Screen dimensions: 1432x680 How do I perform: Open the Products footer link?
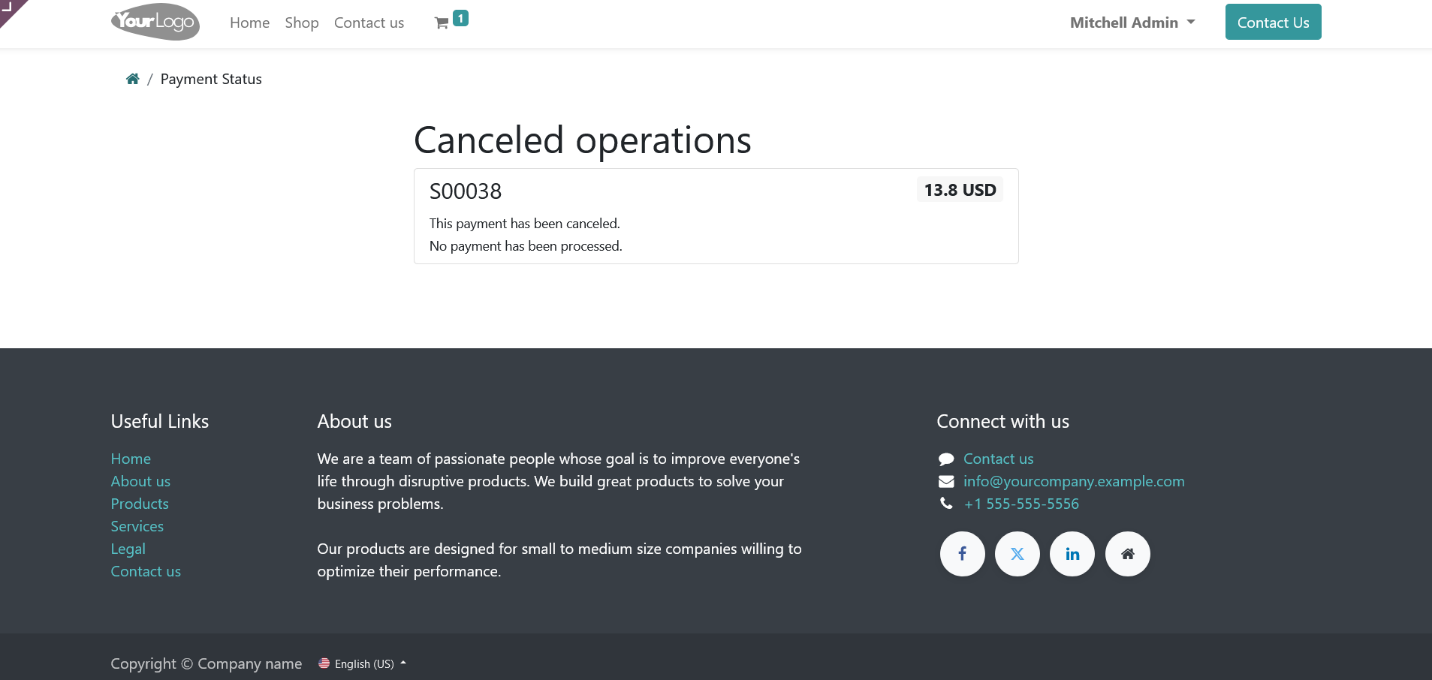point(139,504)
